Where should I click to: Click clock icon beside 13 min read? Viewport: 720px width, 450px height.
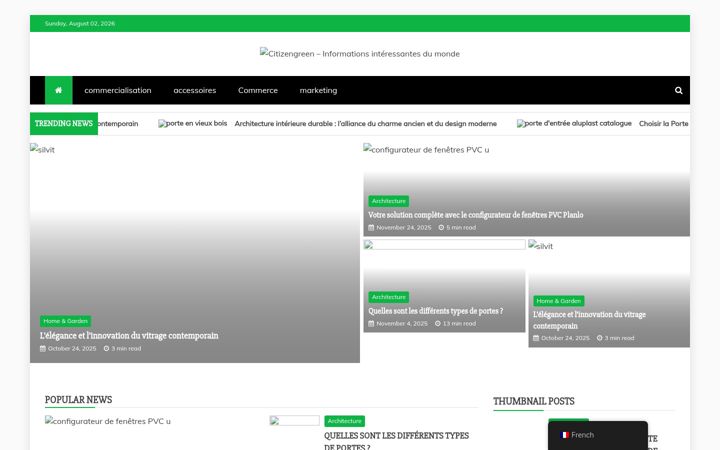pos(438,323)
